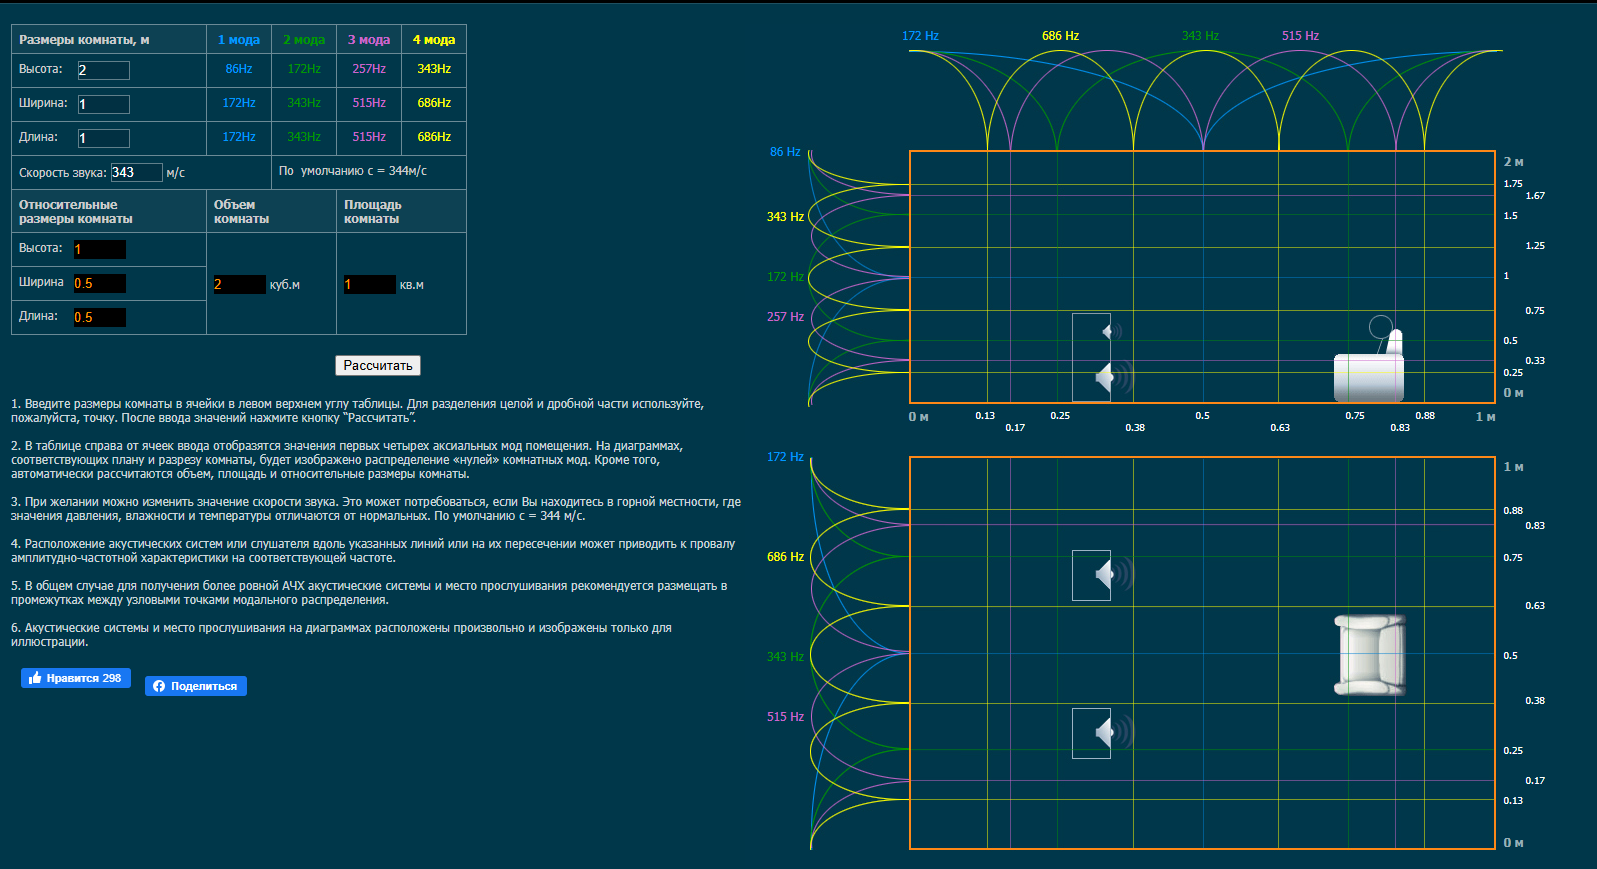Click the small tweeter speaker in the side view
The height and width of the screenshot is (869, 1597).
pos(1109,331)
